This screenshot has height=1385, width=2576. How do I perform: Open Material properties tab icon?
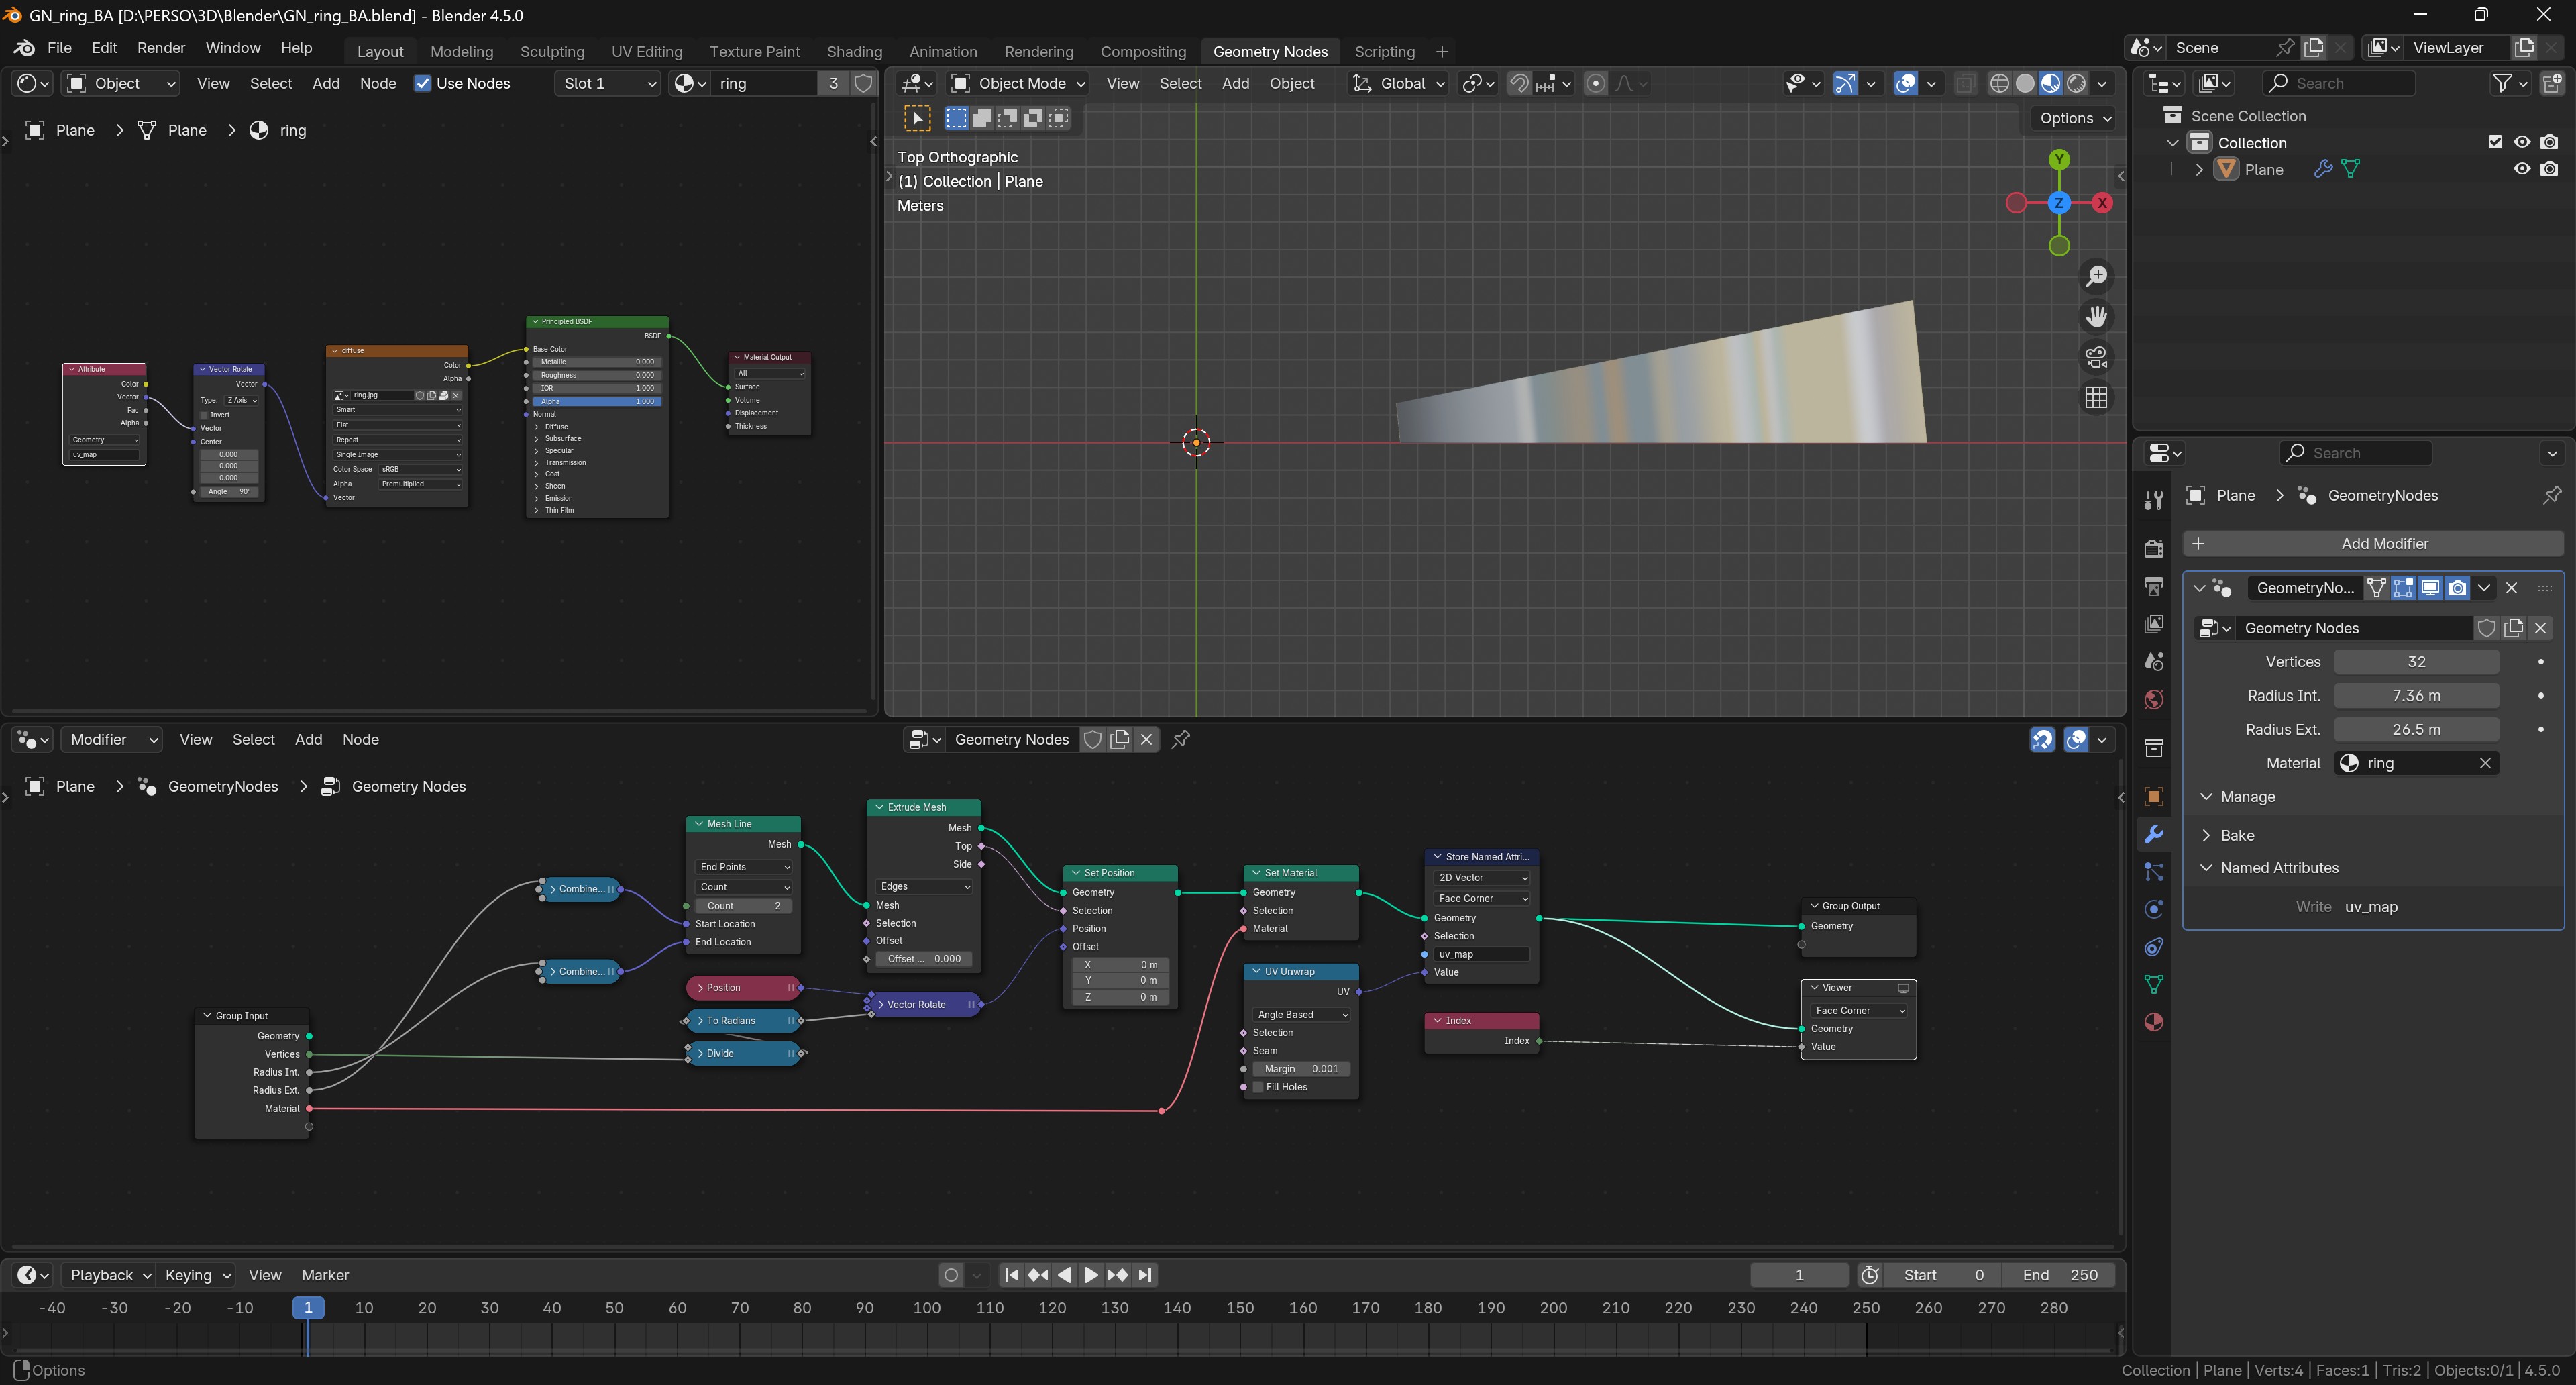click(x=2154, y=1022)
